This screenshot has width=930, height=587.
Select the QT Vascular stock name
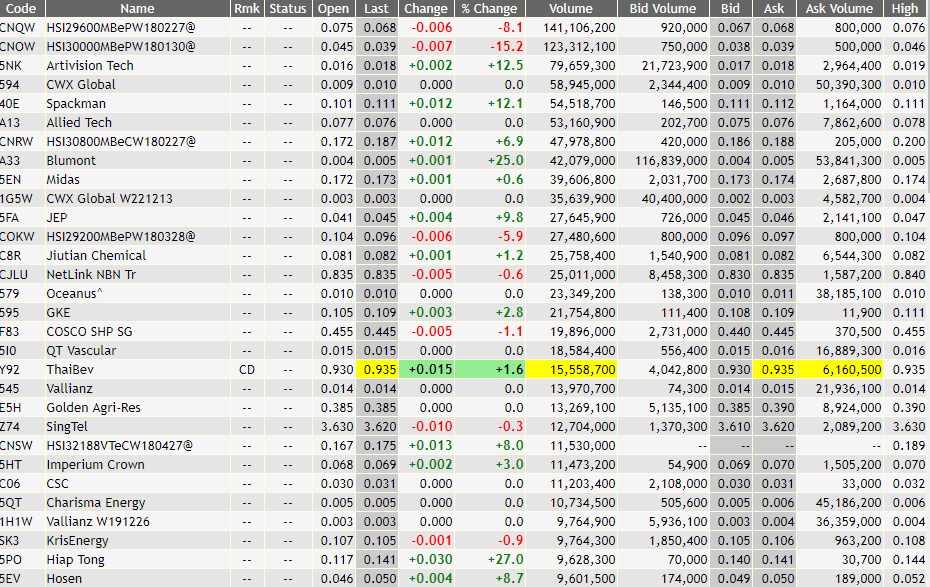coord(81,350)
